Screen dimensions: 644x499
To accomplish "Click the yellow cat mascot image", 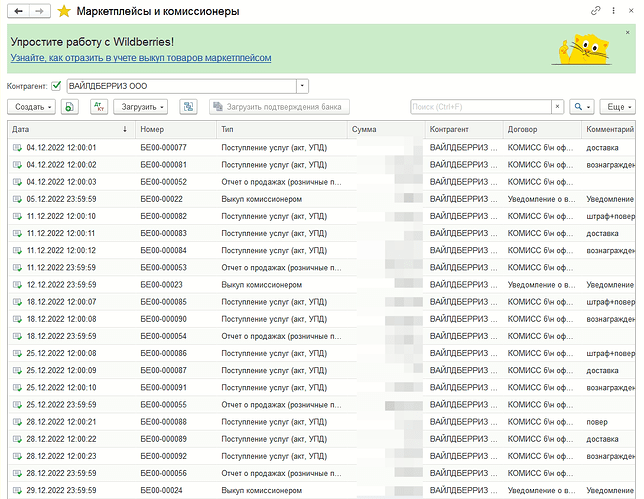I will tap(584, 49).
